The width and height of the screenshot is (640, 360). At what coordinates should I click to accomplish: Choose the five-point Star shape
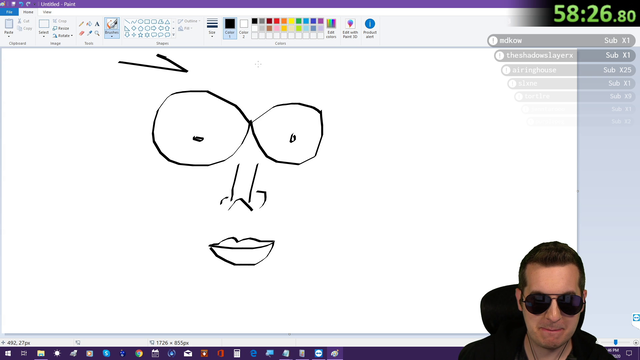(140, 35)
